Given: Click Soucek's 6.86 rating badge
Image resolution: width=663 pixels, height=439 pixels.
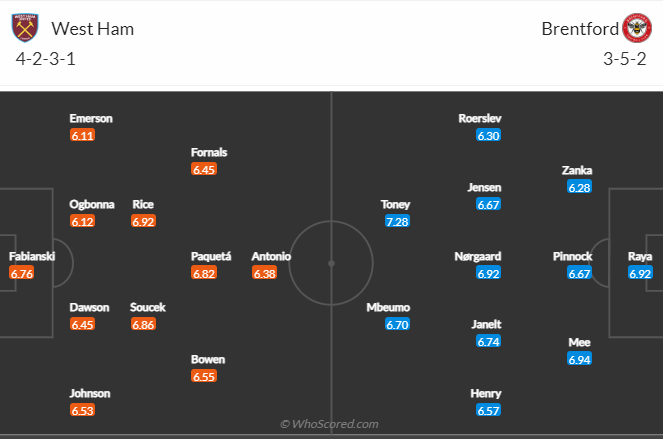Looking at the screenshot, I should [143, 324].
